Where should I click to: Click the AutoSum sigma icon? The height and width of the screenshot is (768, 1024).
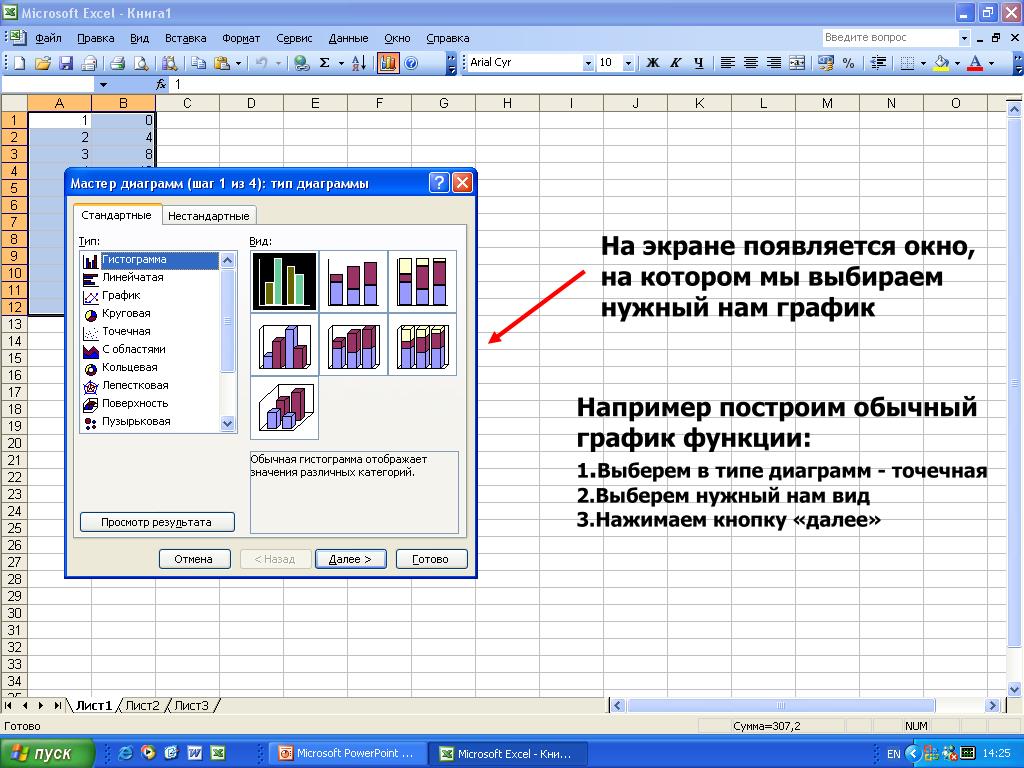click(x=325, y=63)
